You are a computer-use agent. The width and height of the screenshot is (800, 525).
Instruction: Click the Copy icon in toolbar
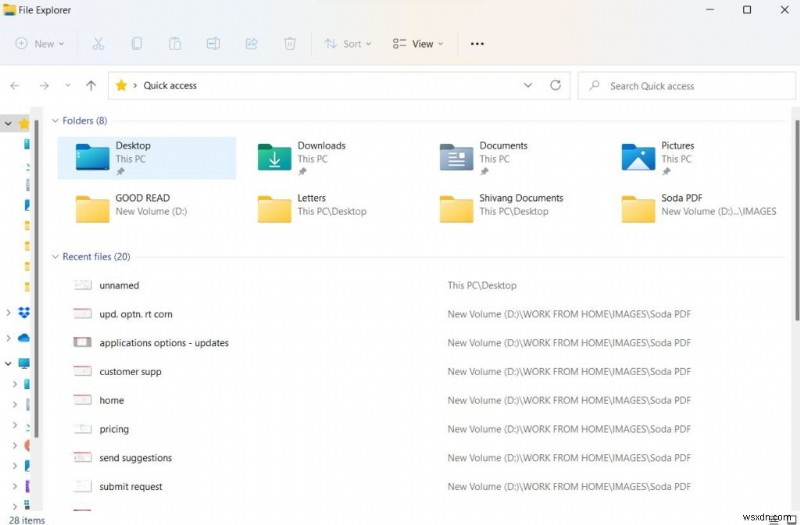[x=136, y=44]
